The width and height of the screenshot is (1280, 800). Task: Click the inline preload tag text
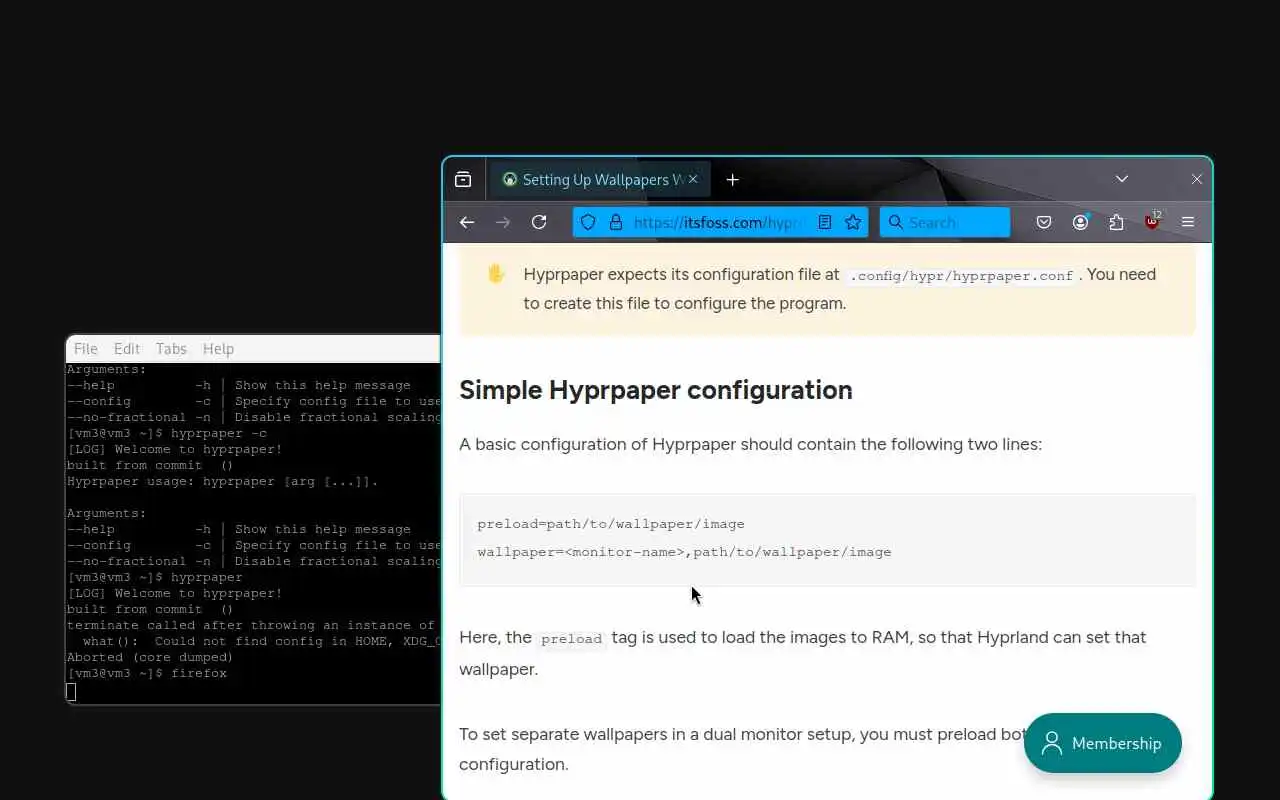pos(571,639)
